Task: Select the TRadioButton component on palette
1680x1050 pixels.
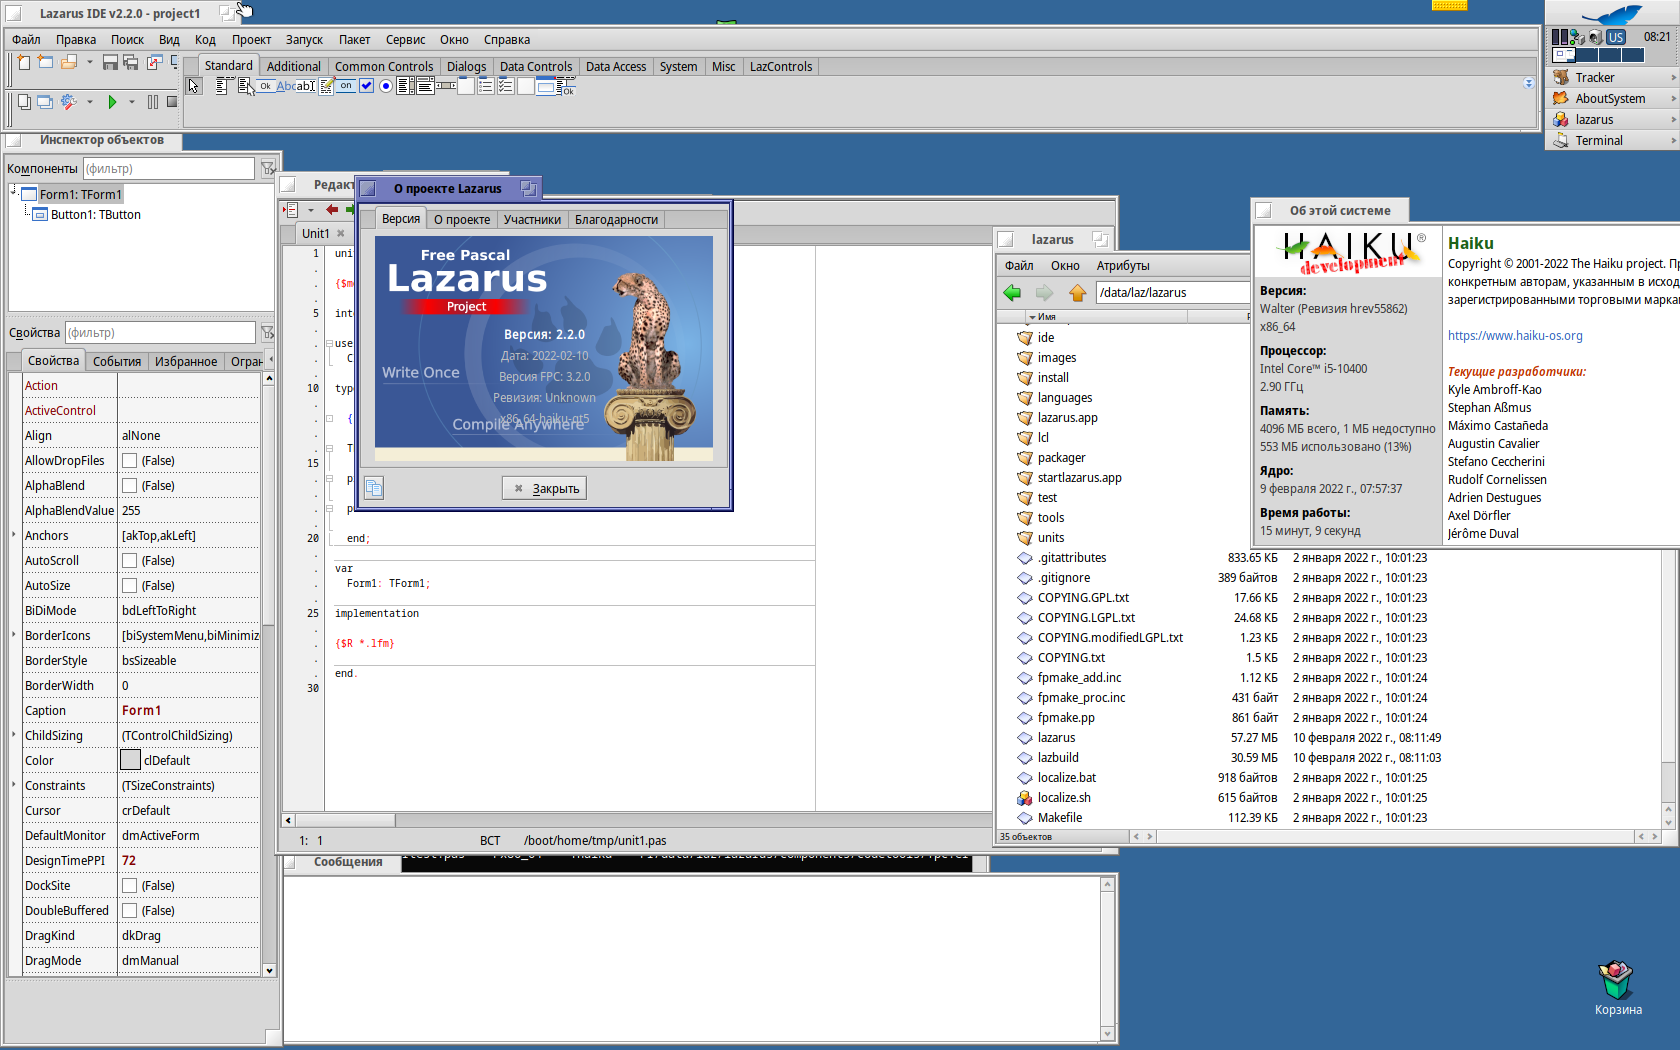Action: [385, 86]
